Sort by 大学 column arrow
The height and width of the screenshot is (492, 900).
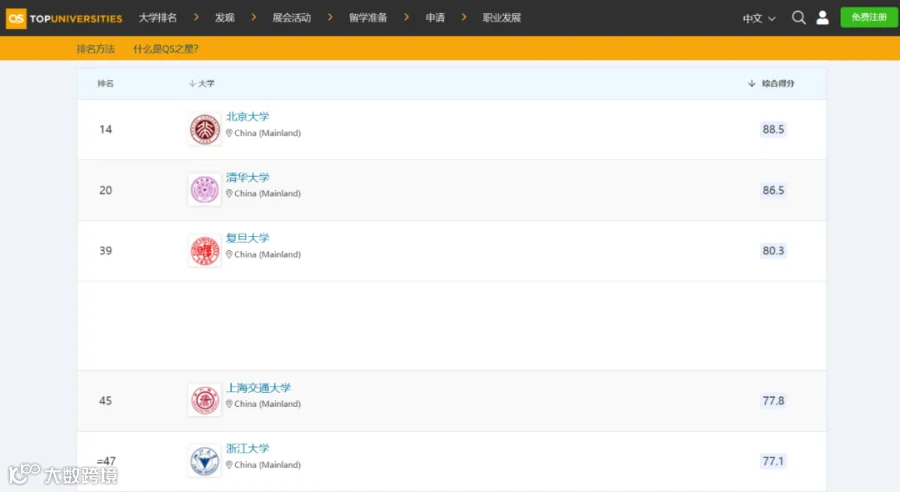pos(192,83)
